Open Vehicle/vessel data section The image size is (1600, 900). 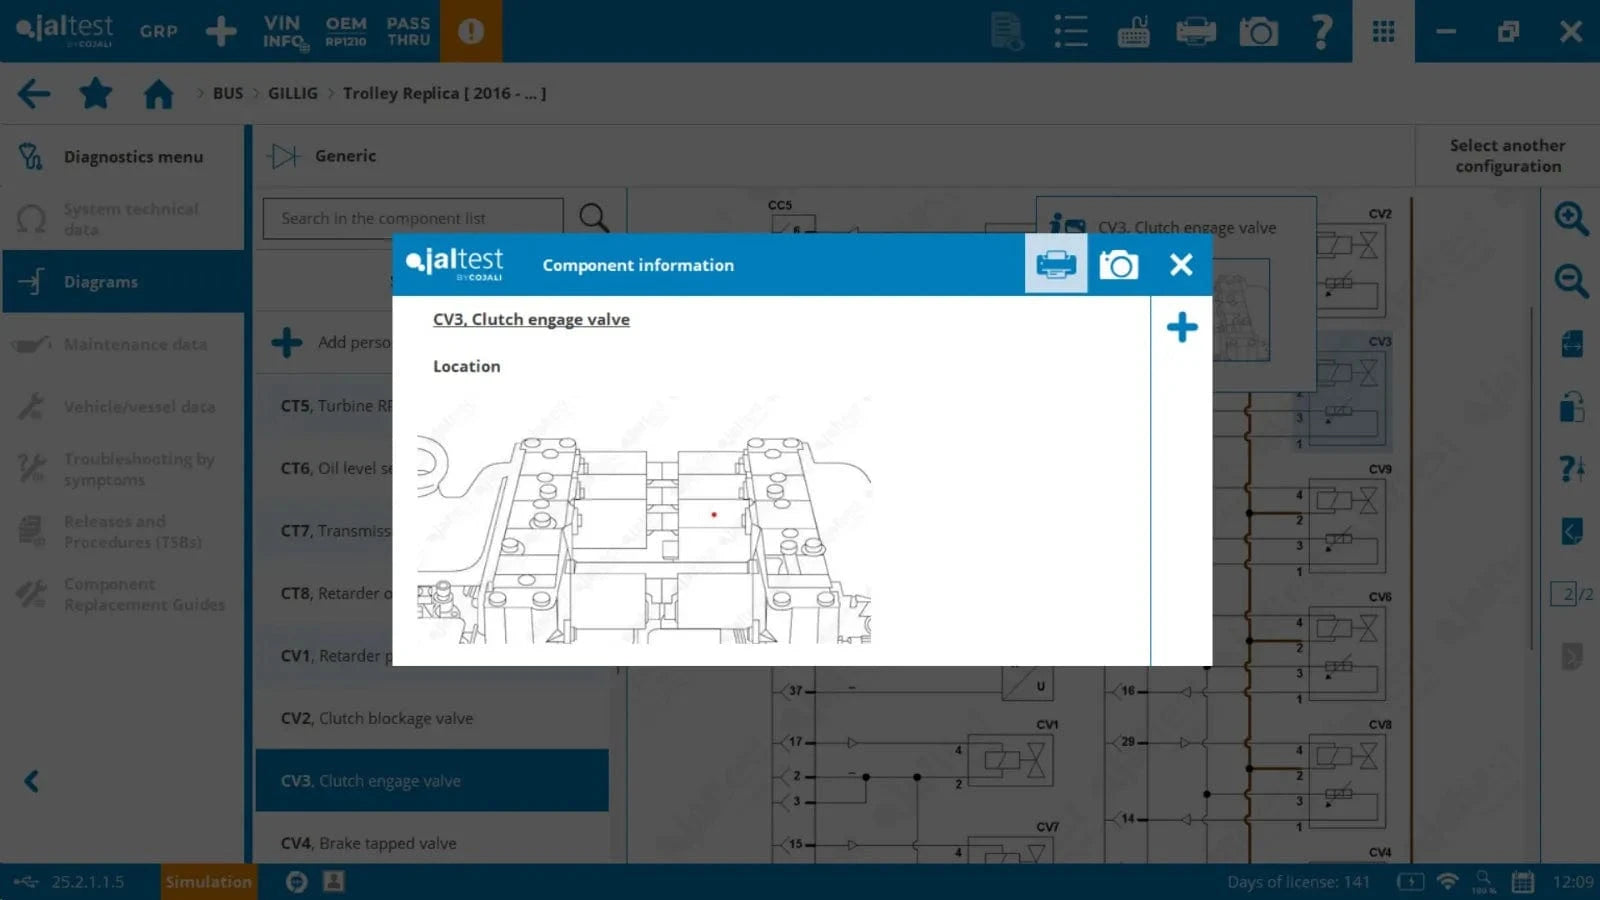point(122,407)
